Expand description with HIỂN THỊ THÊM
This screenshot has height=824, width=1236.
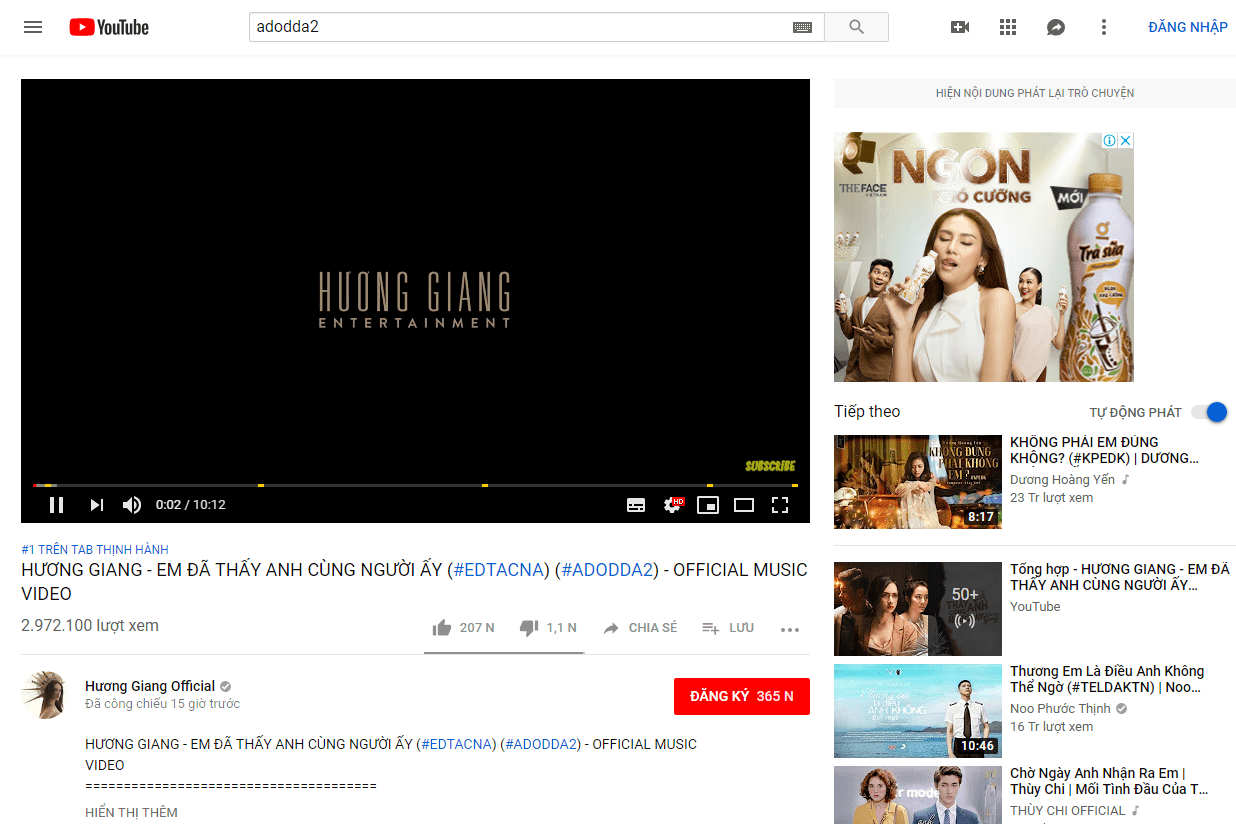coord(132,813)
